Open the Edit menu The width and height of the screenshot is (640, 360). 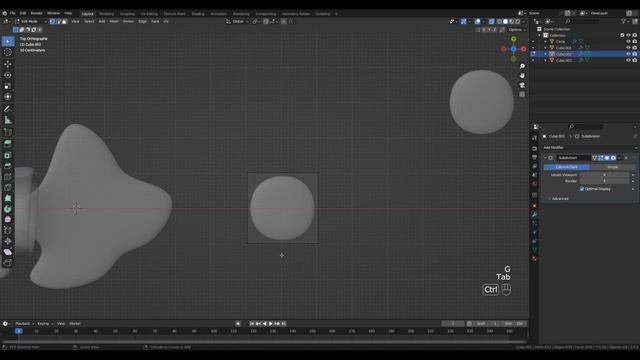23,13
